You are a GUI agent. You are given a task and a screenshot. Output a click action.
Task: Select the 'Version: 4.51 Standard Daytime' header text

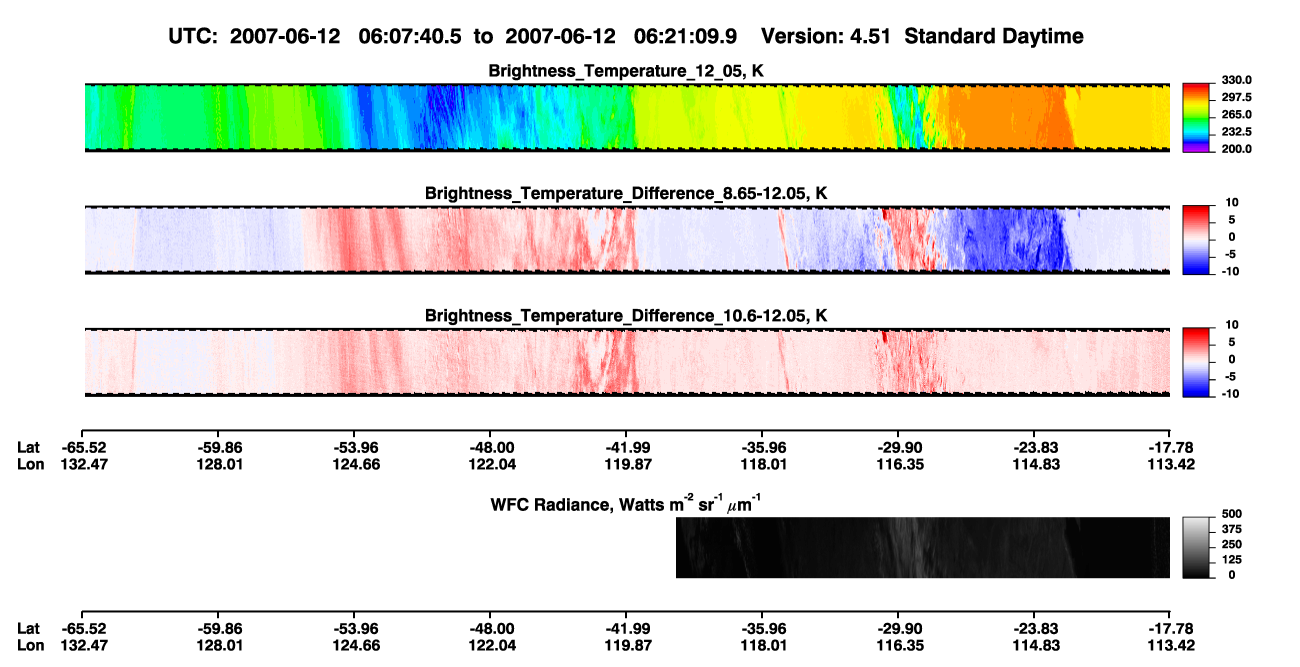[x=922, y=36]
